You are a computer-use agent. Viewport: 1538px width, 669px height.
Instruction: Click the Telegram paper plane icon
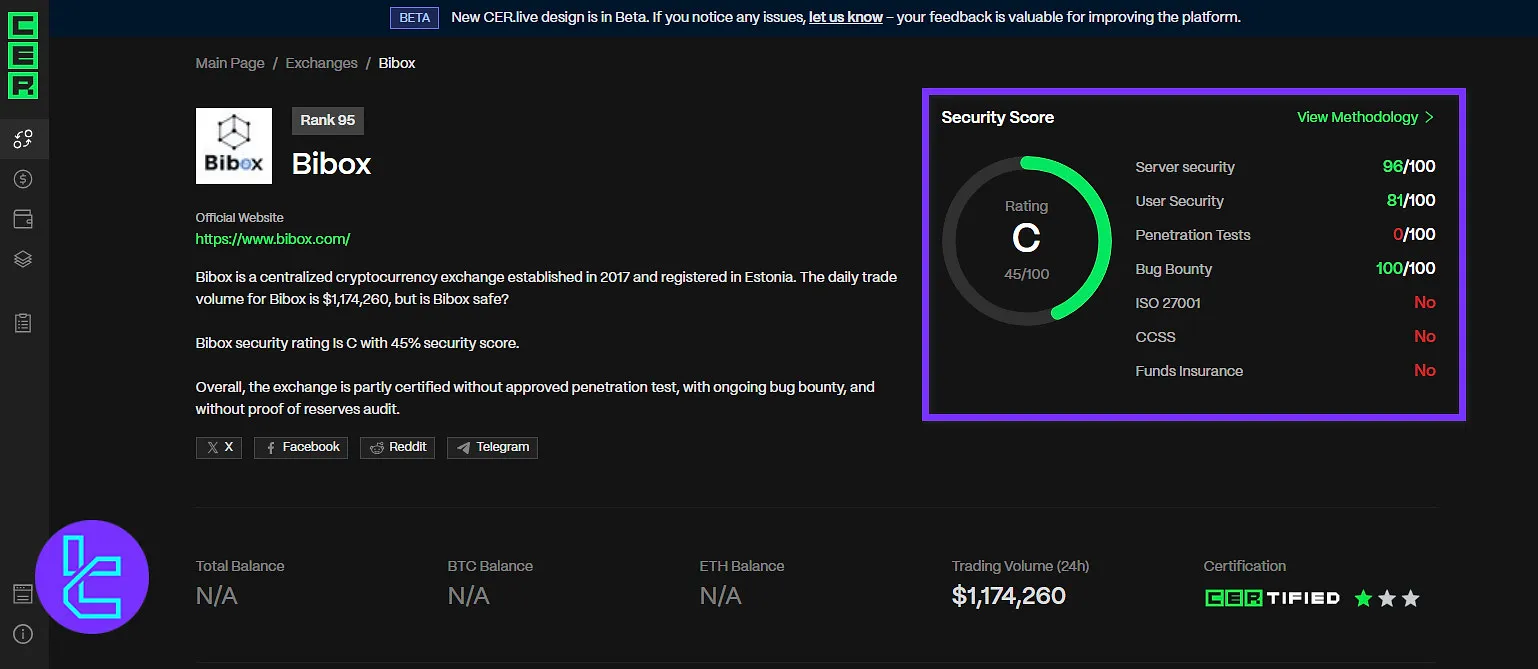click(x=463, y=448)
